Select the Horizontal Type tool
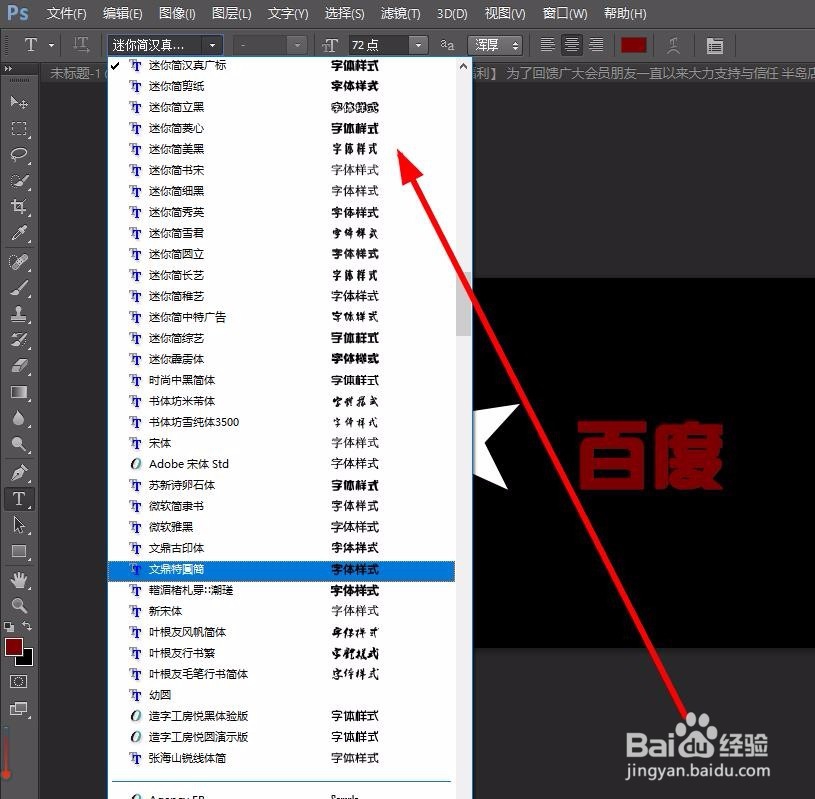Viewport: 815px width, 799px height. click(19, 499)
